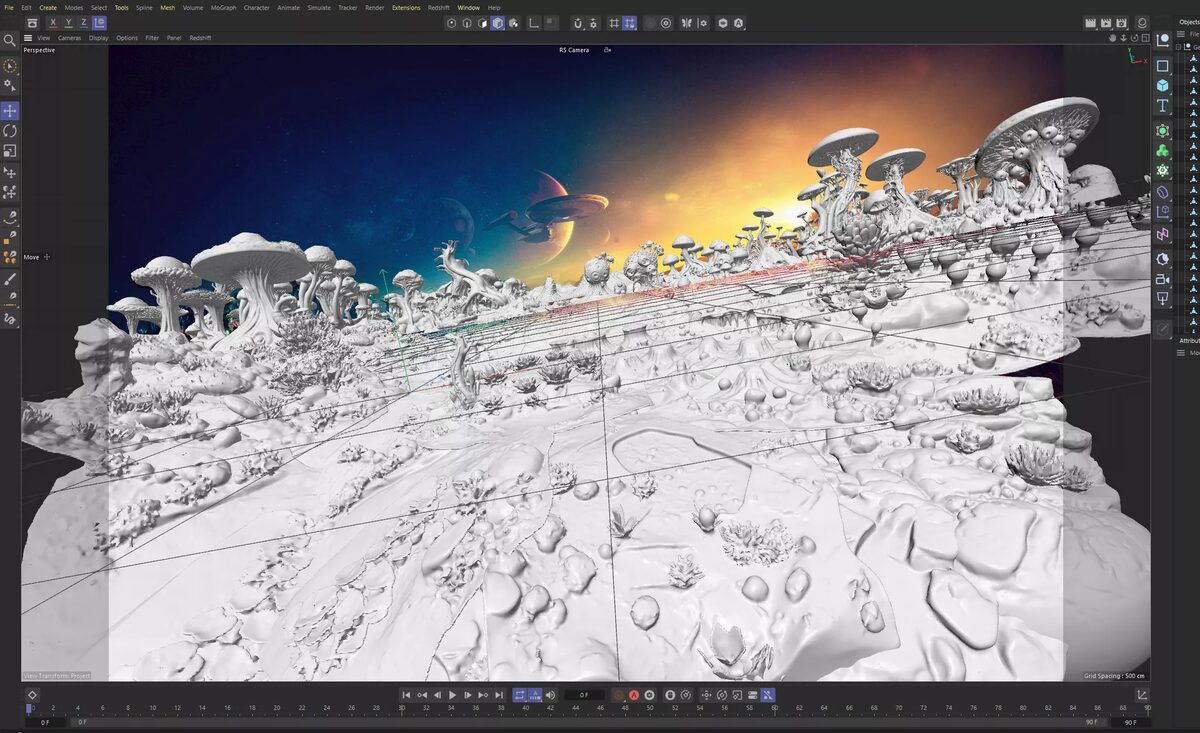Image resolution: width=1200 pixels, height=733 pixels.
Task: Select the Edges mode icon in top toolbar
Action: [467, 23]
